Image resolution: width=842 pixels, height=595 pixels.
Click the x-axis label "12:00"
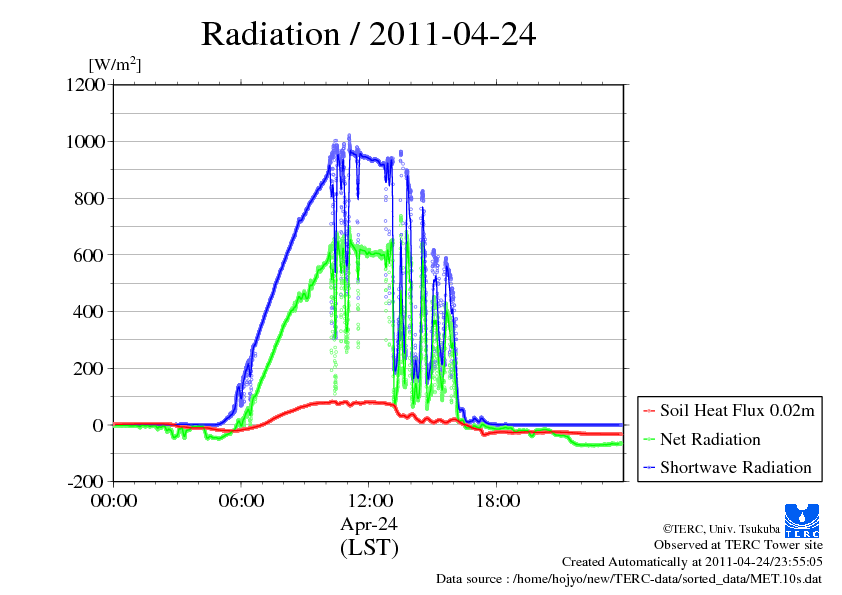pos(370,501)
